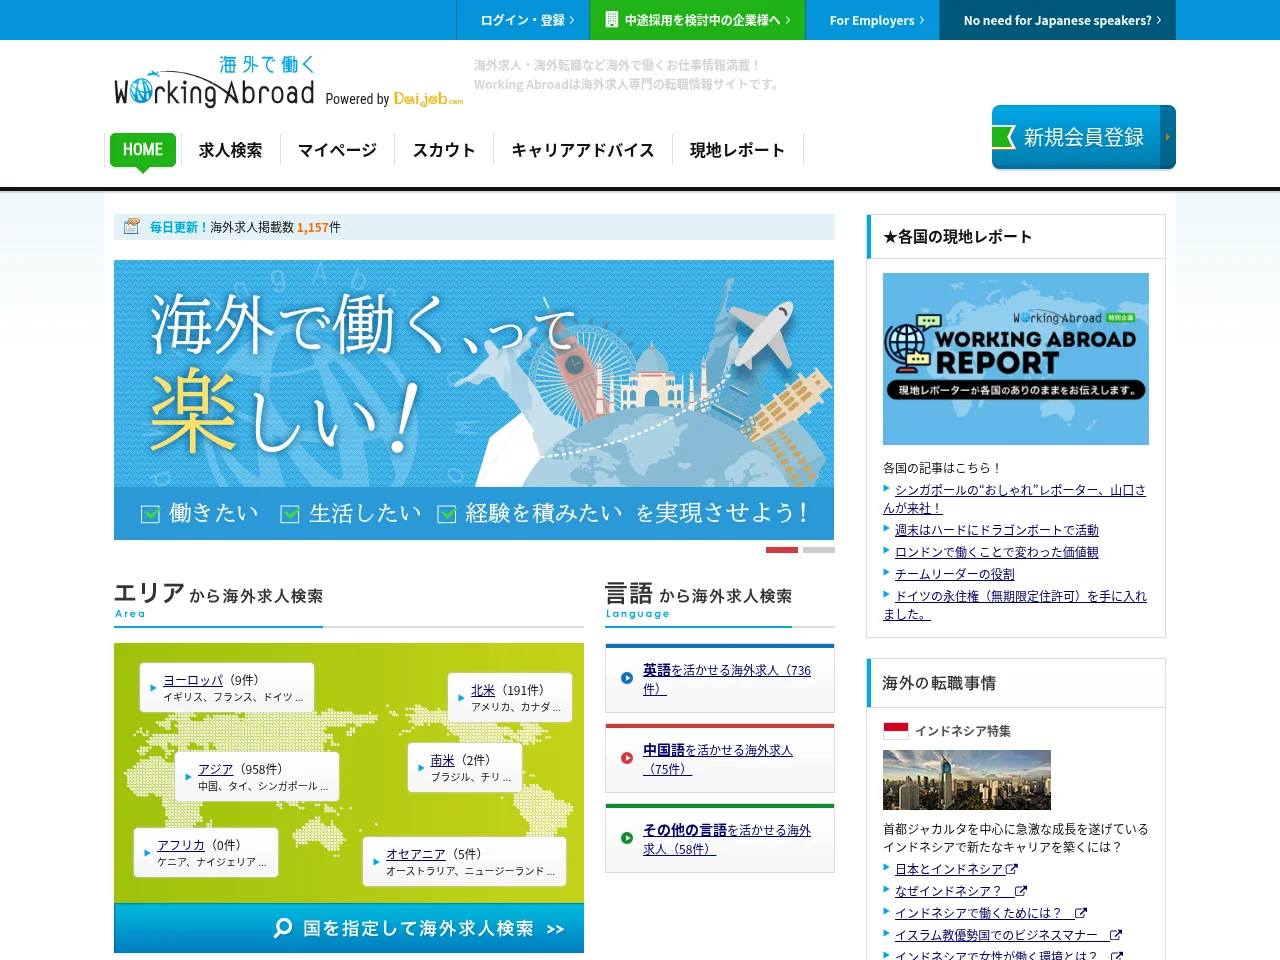
Task: Click the notepad icon beside 毎日更新
Action: (x=131, y=226)
